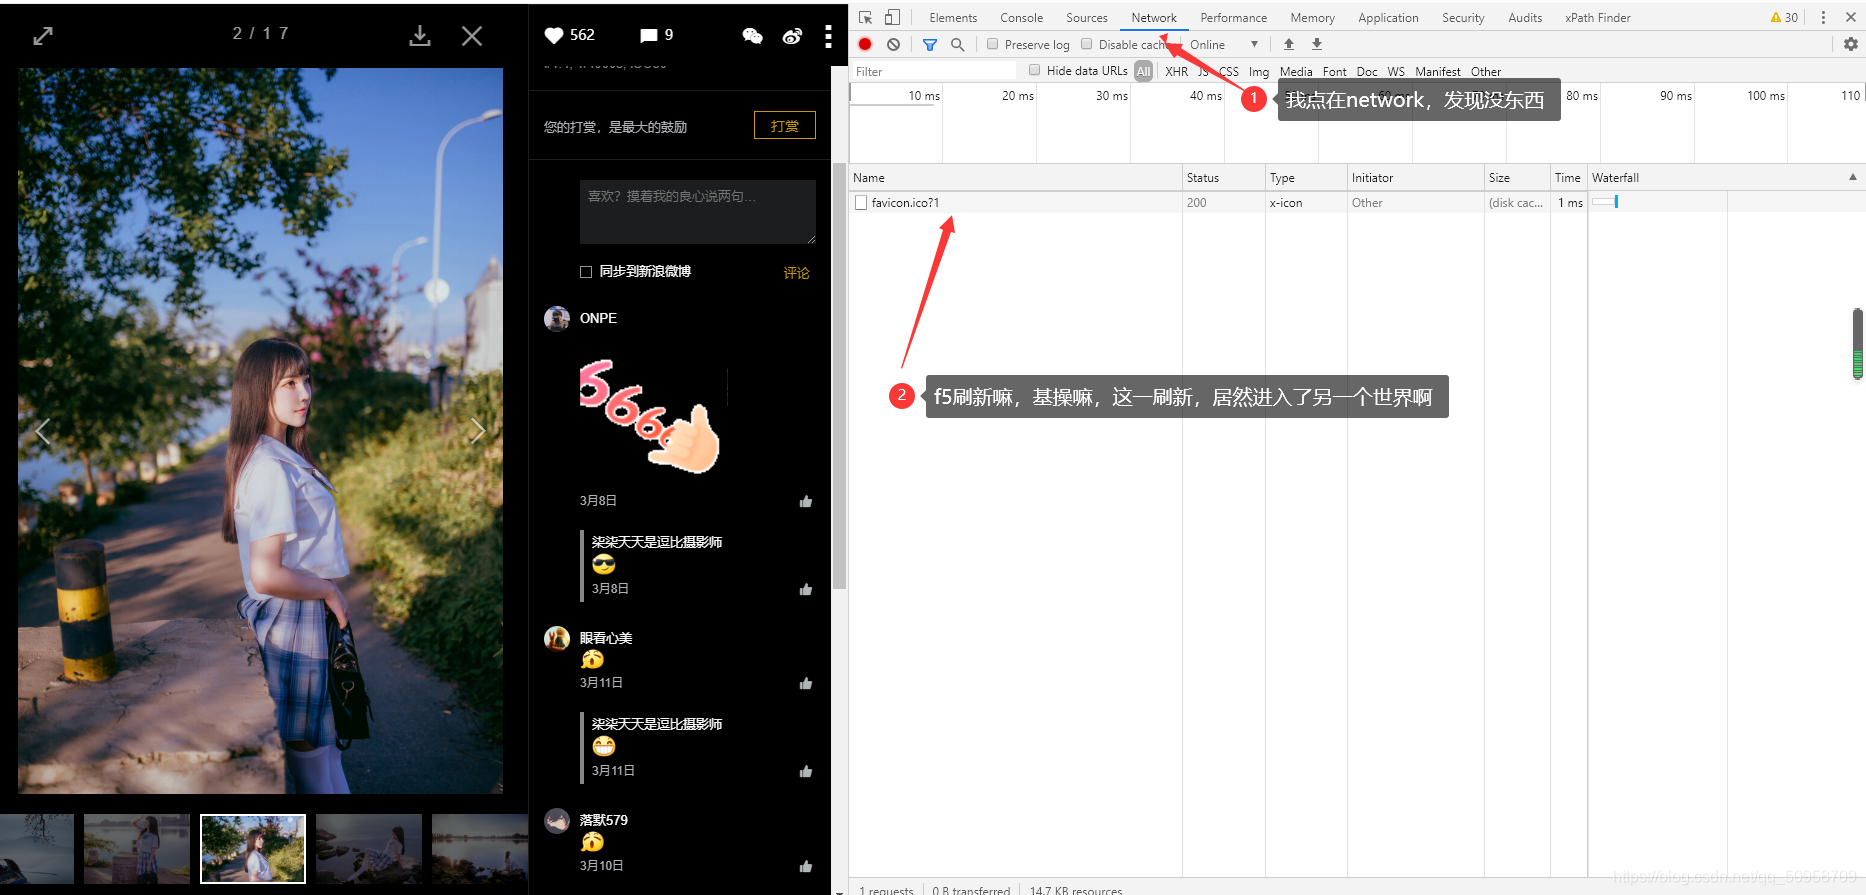The image size is (1866, 895).
Task: Go to previous photo arrow
Action: click(x=43, y=431)
